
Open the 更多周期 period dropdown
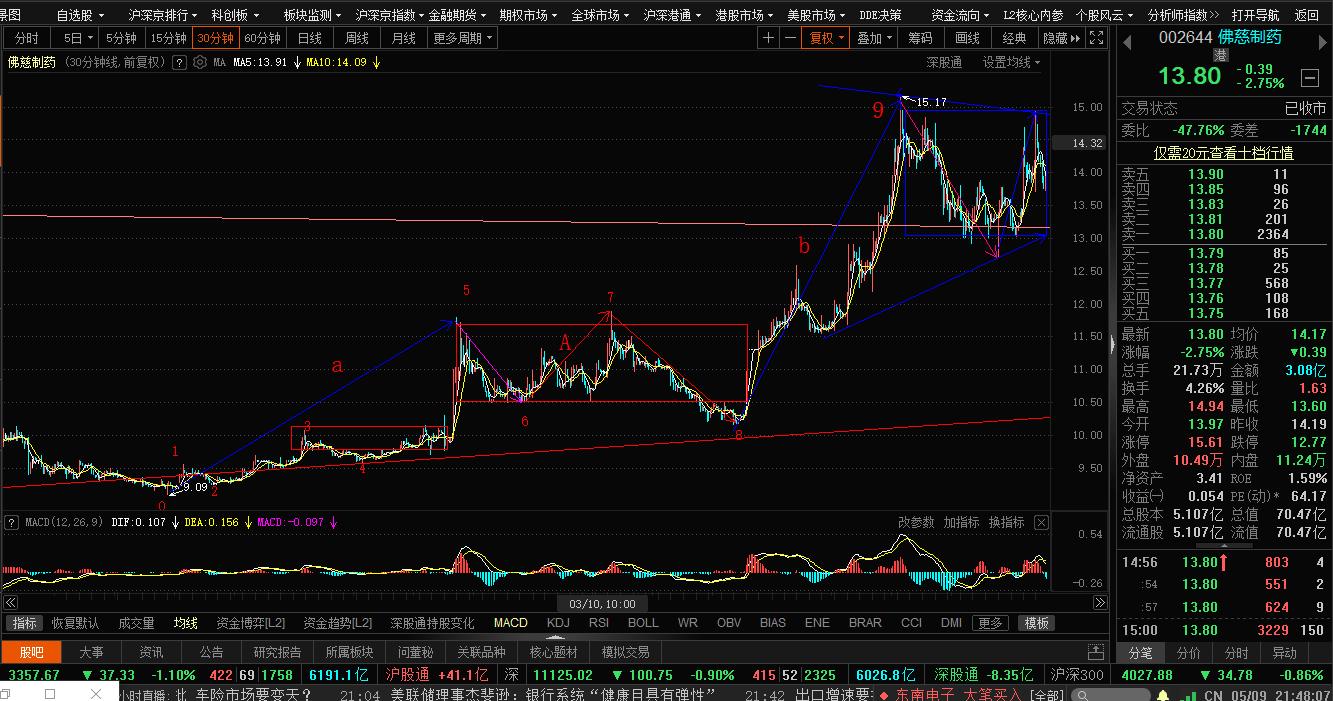pyautogui.click(x=462, y=36)
